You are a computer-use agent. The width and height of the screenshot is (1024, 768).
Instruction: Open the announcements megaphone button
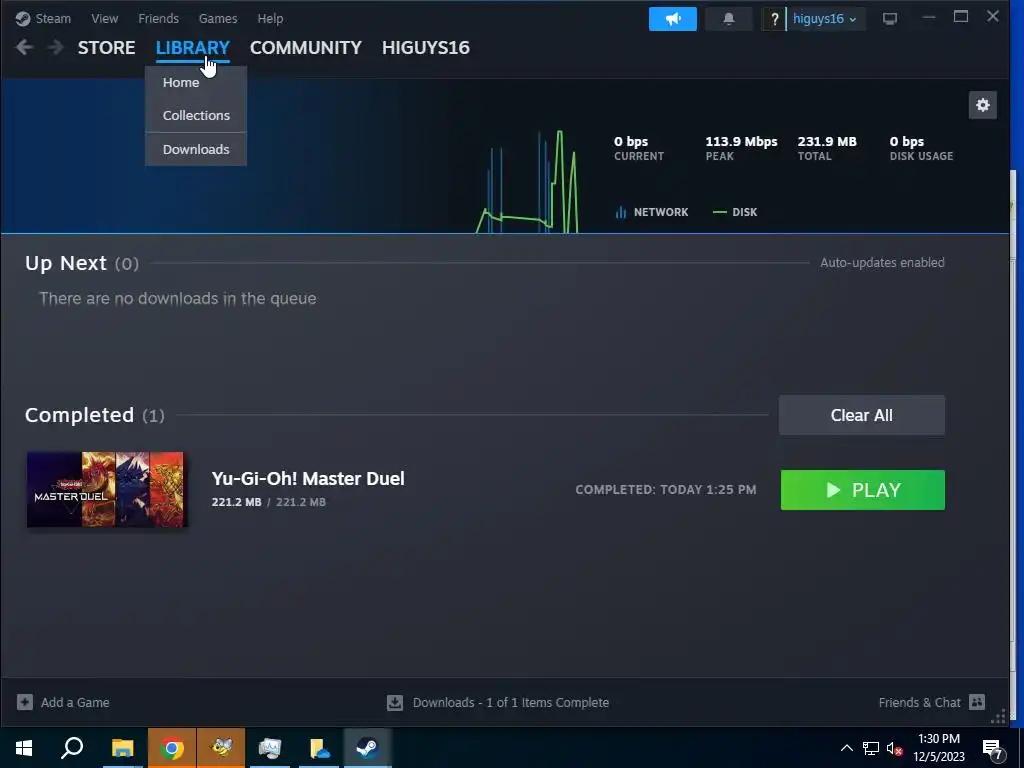[x=673, y=19]
